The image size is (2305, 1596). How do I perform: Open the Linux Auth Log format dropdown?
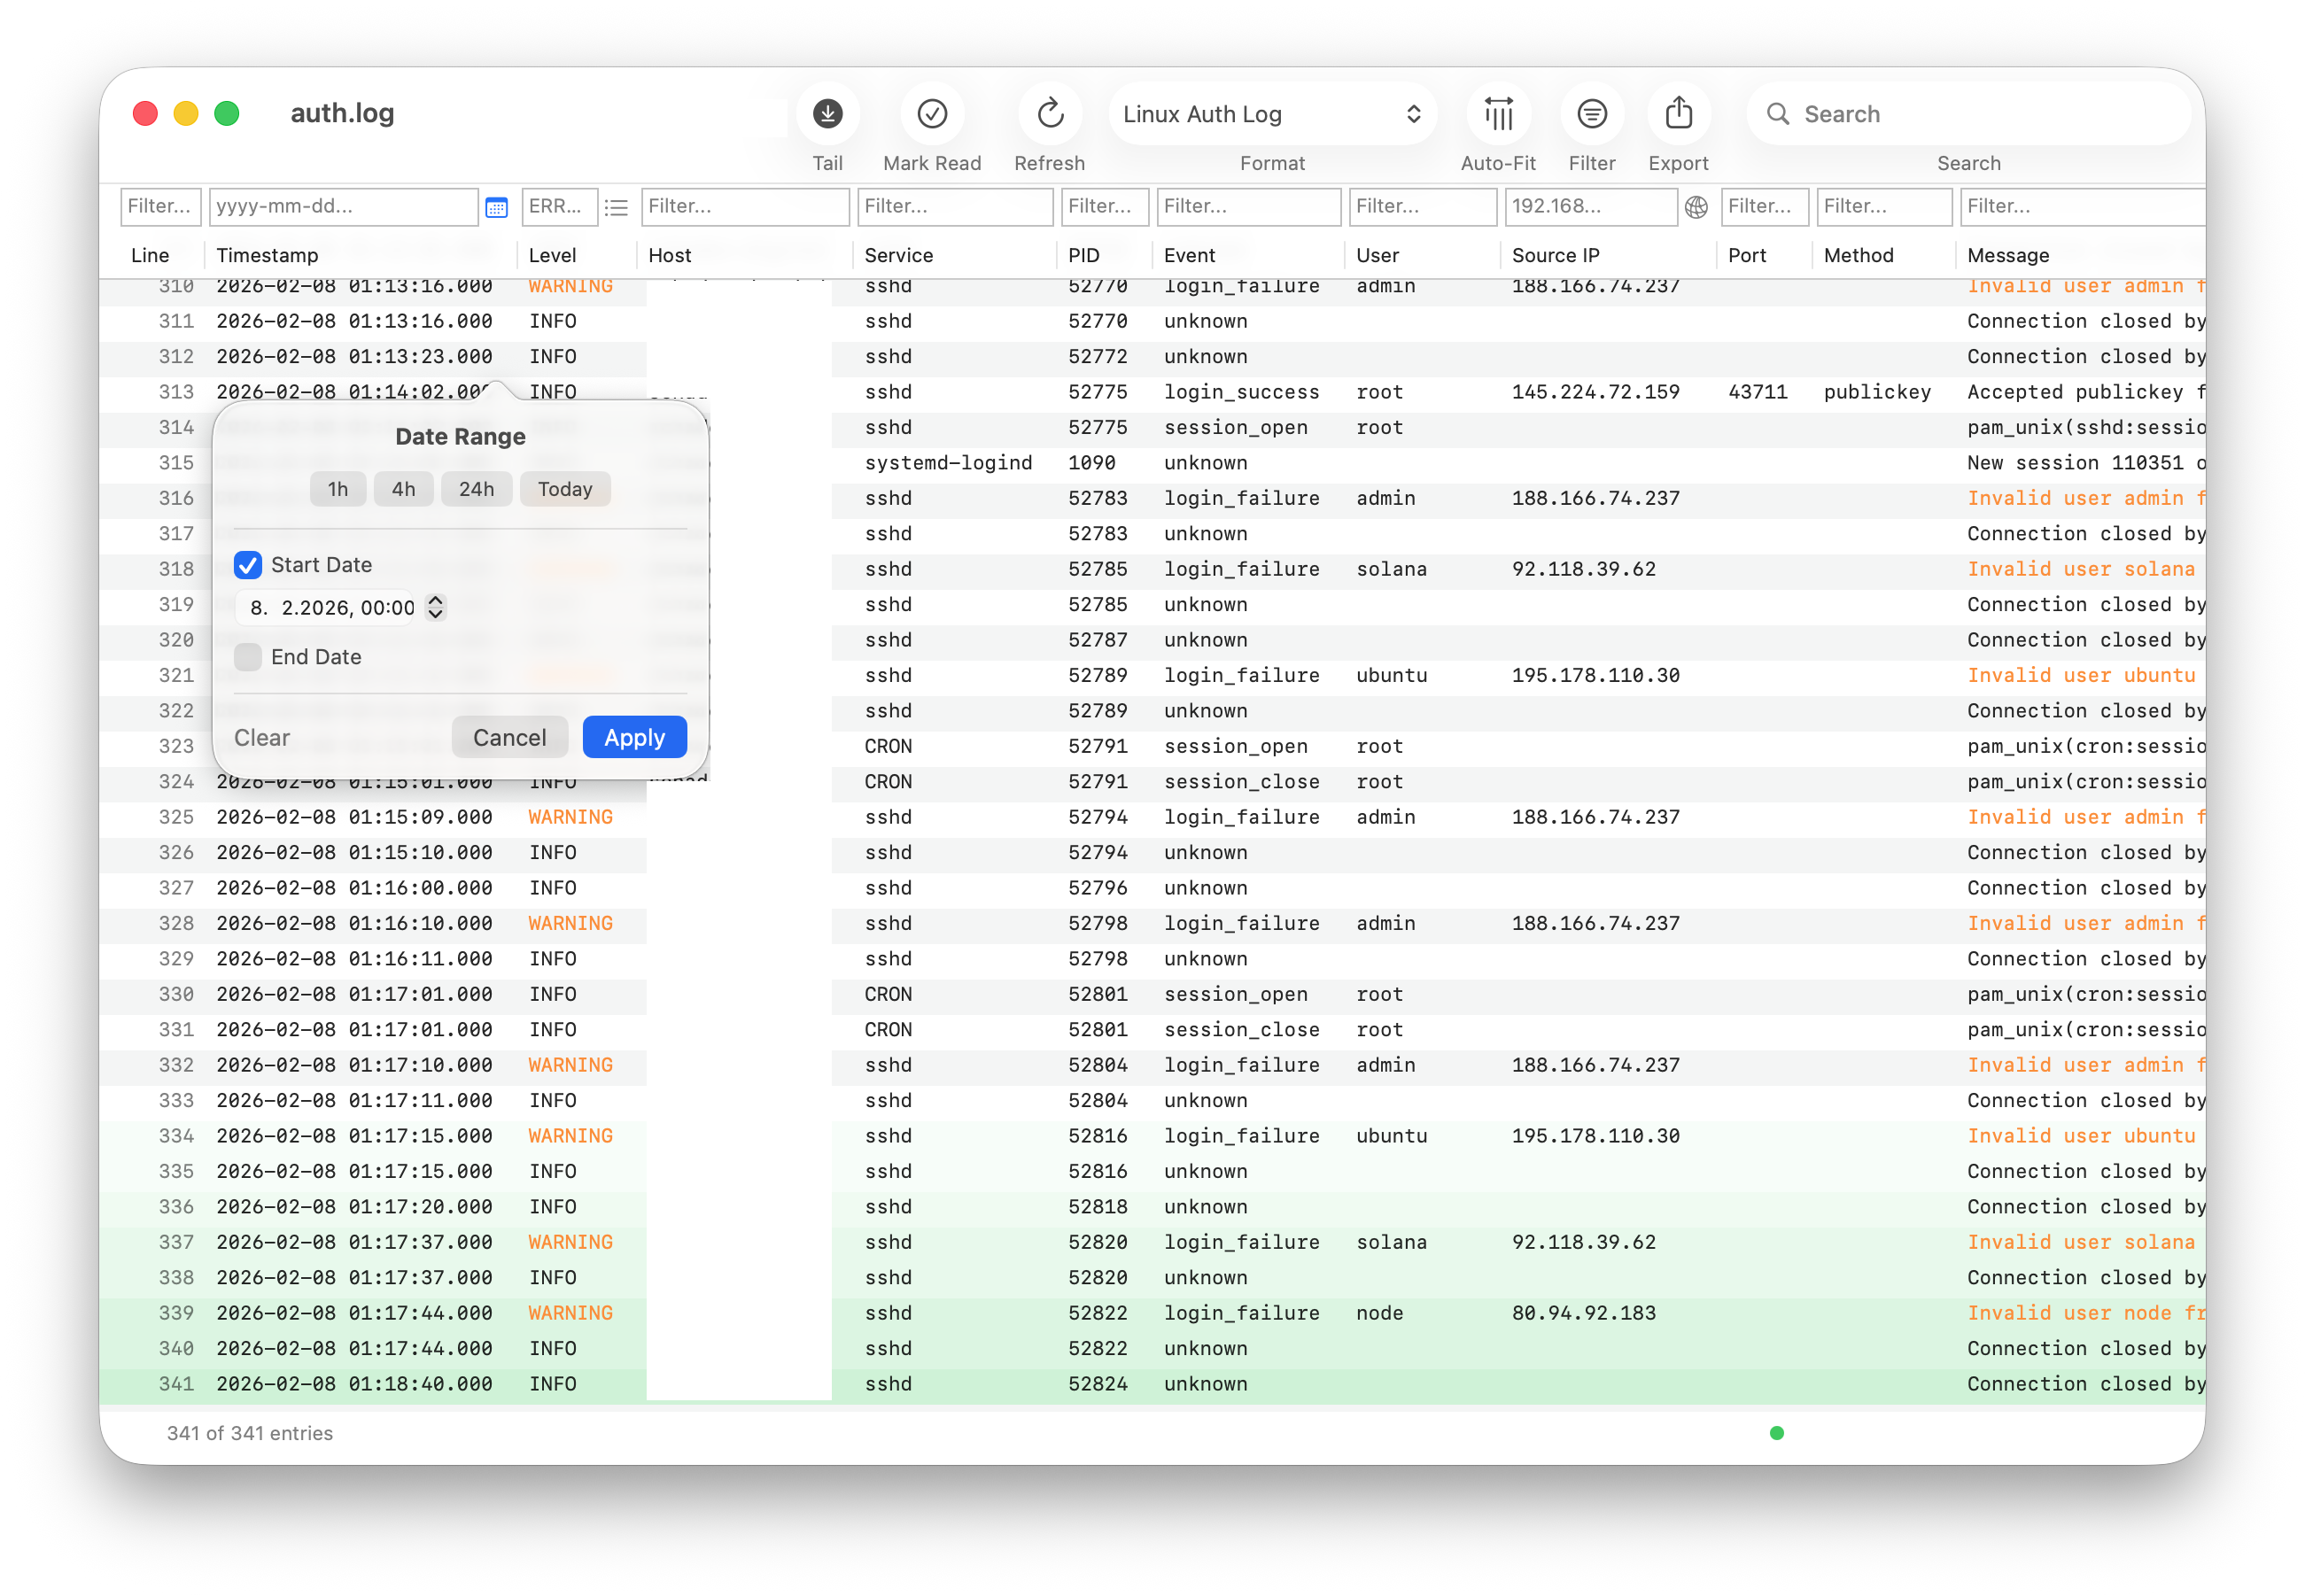point(1272,113)
